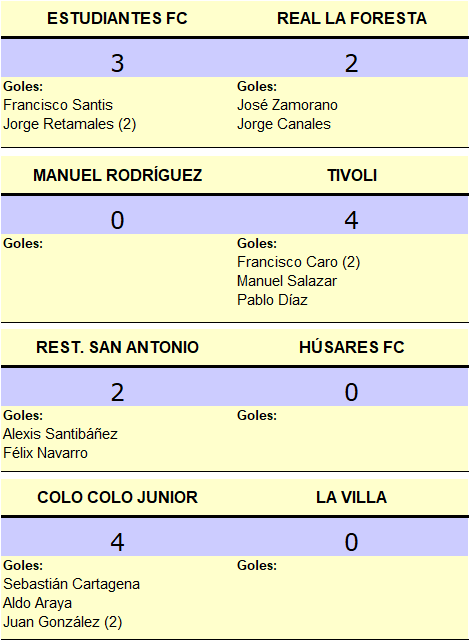The height and width of the screenshot is (640, 469).
Task: Click Alexis Santibáñez scorer entry
Action: point(60,434)
